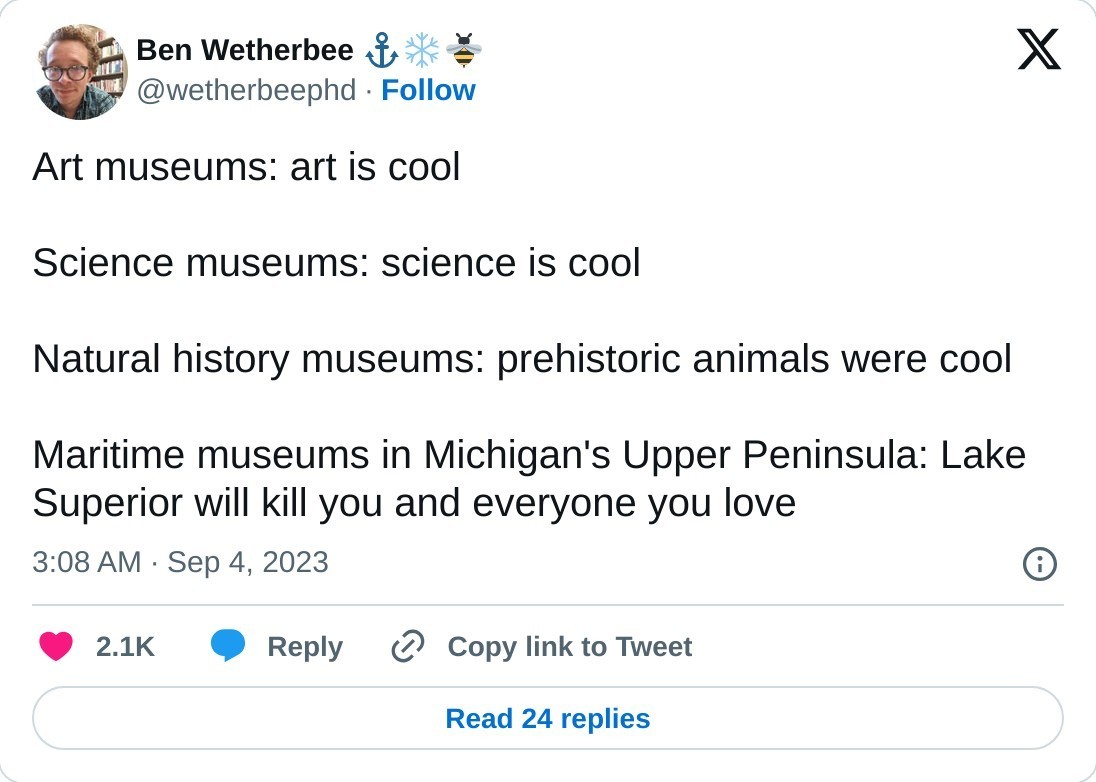
Task: Open the @wetherbeephd handle link
Action: (x=246, y=90)
